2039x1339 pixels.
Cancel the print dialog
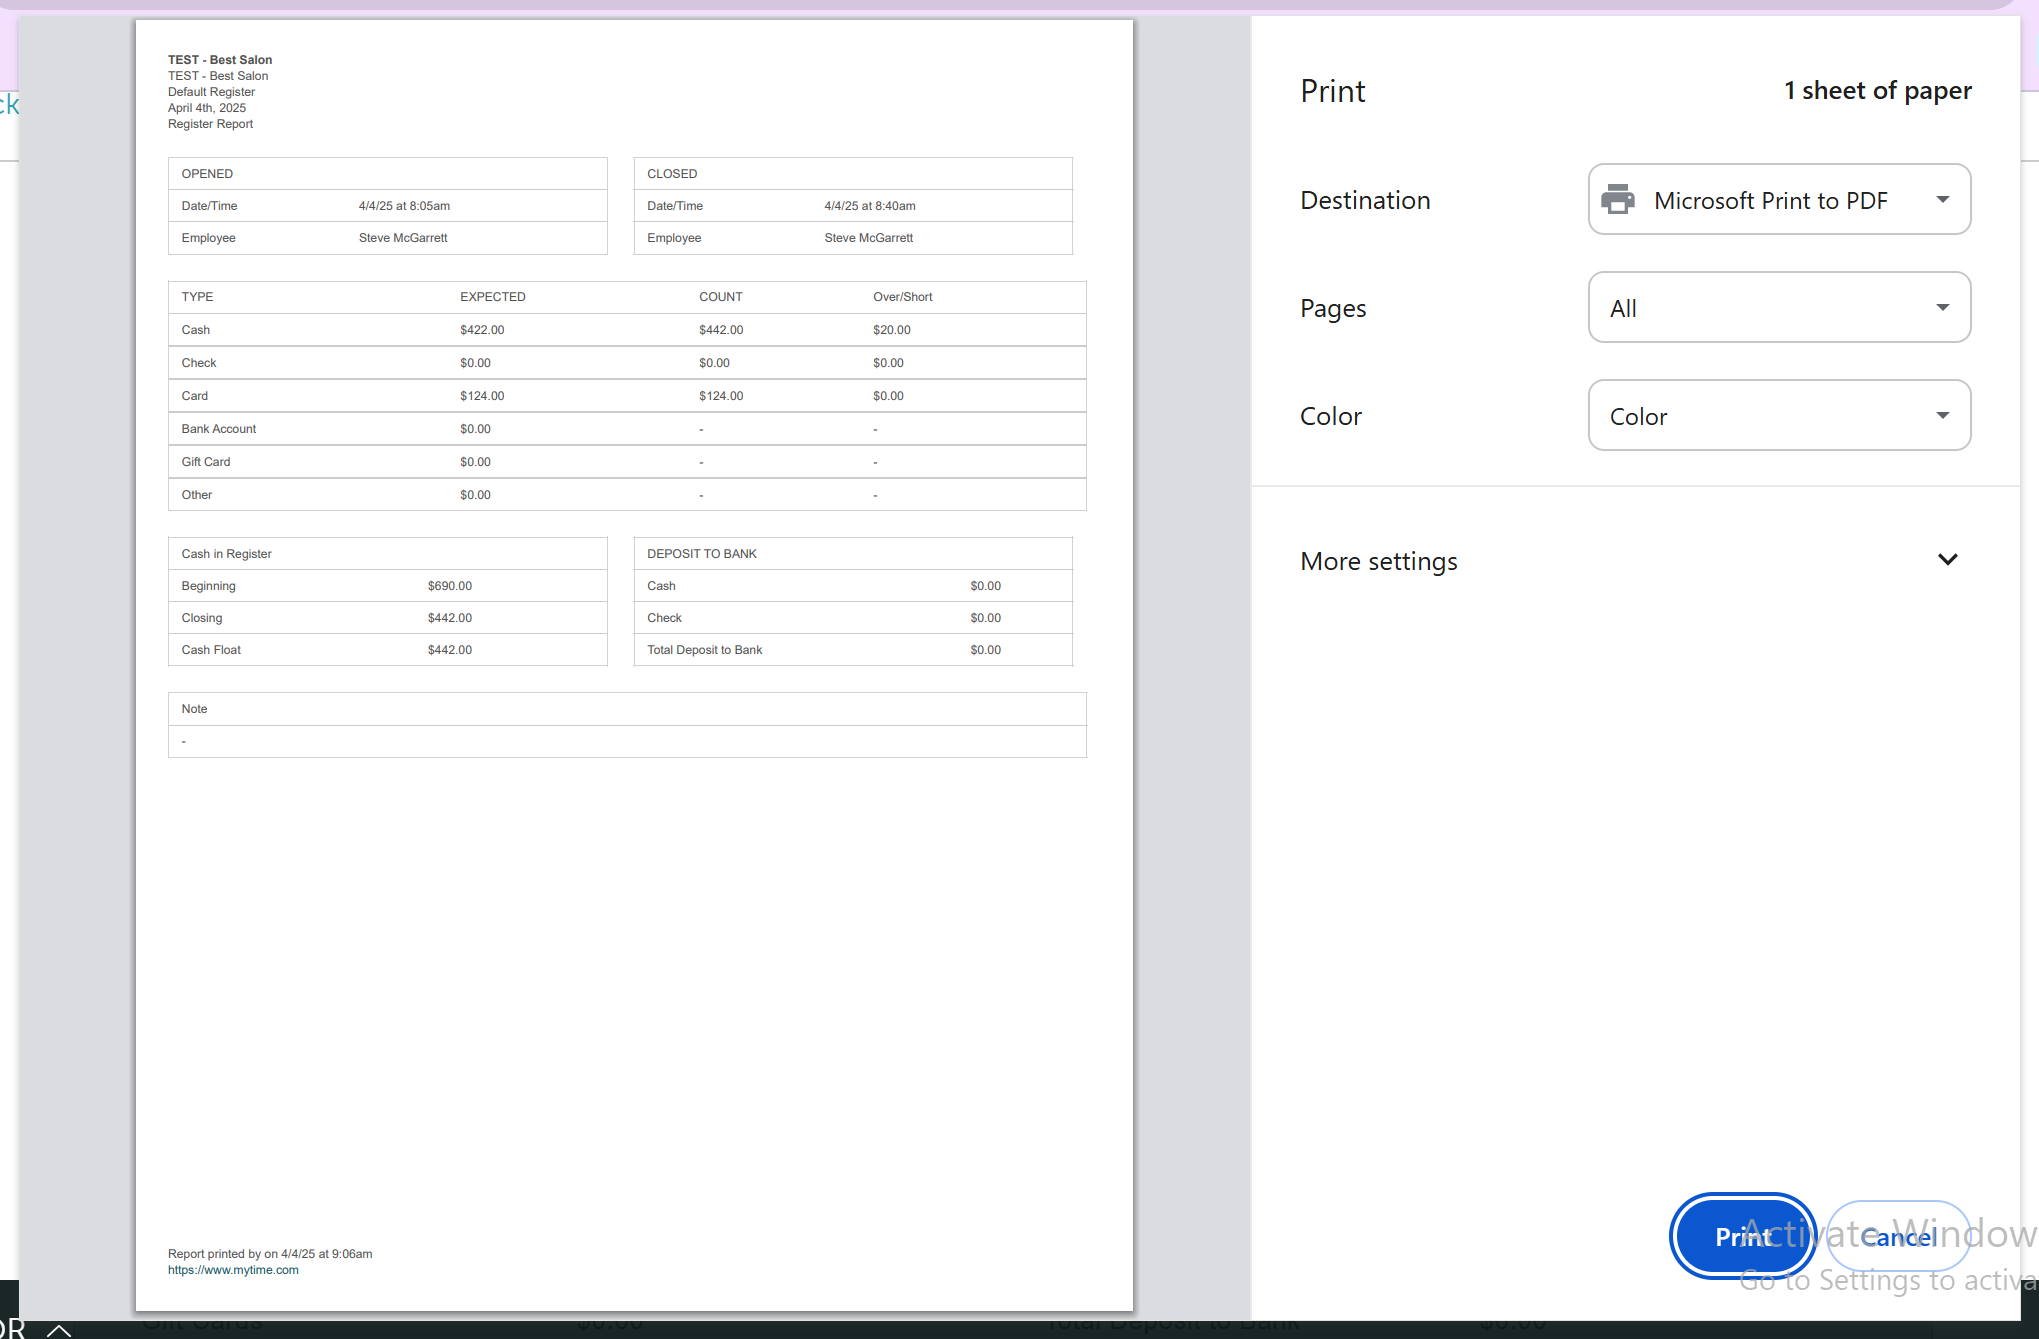coord(1898,1237)
